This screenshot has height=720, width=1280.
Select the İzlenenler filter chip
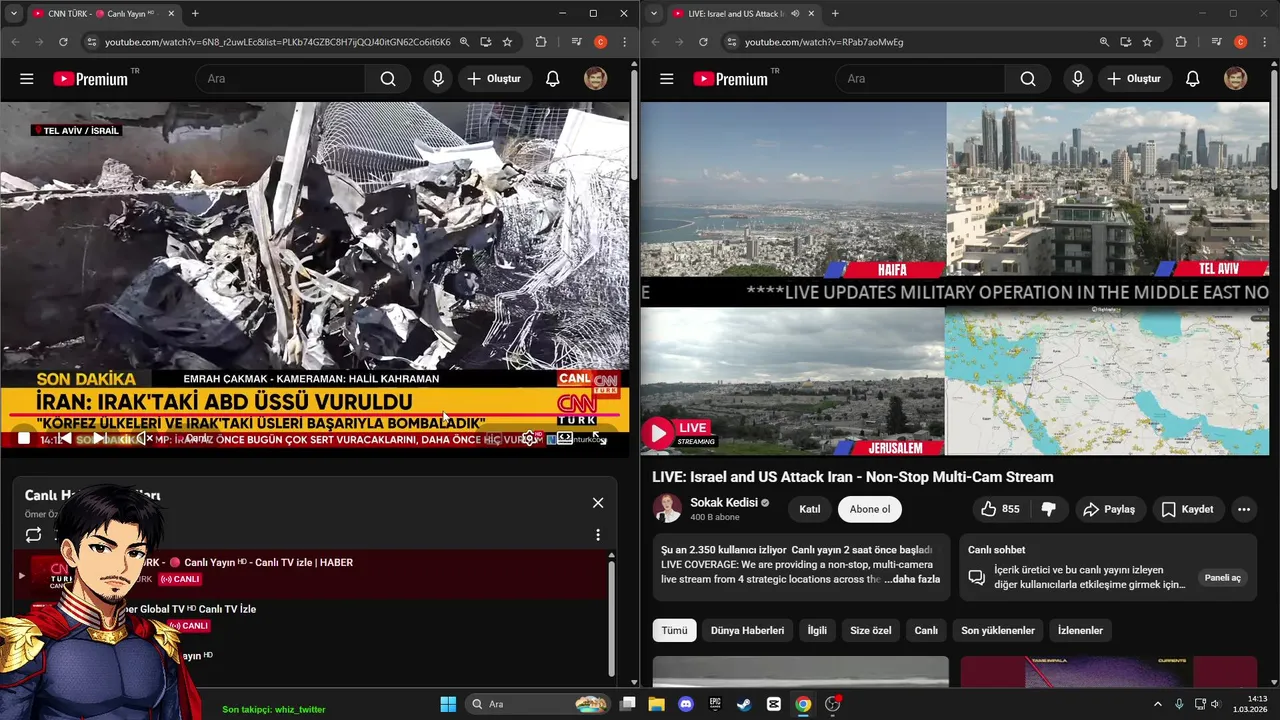pyautogui.click(x=1080, y=630)
